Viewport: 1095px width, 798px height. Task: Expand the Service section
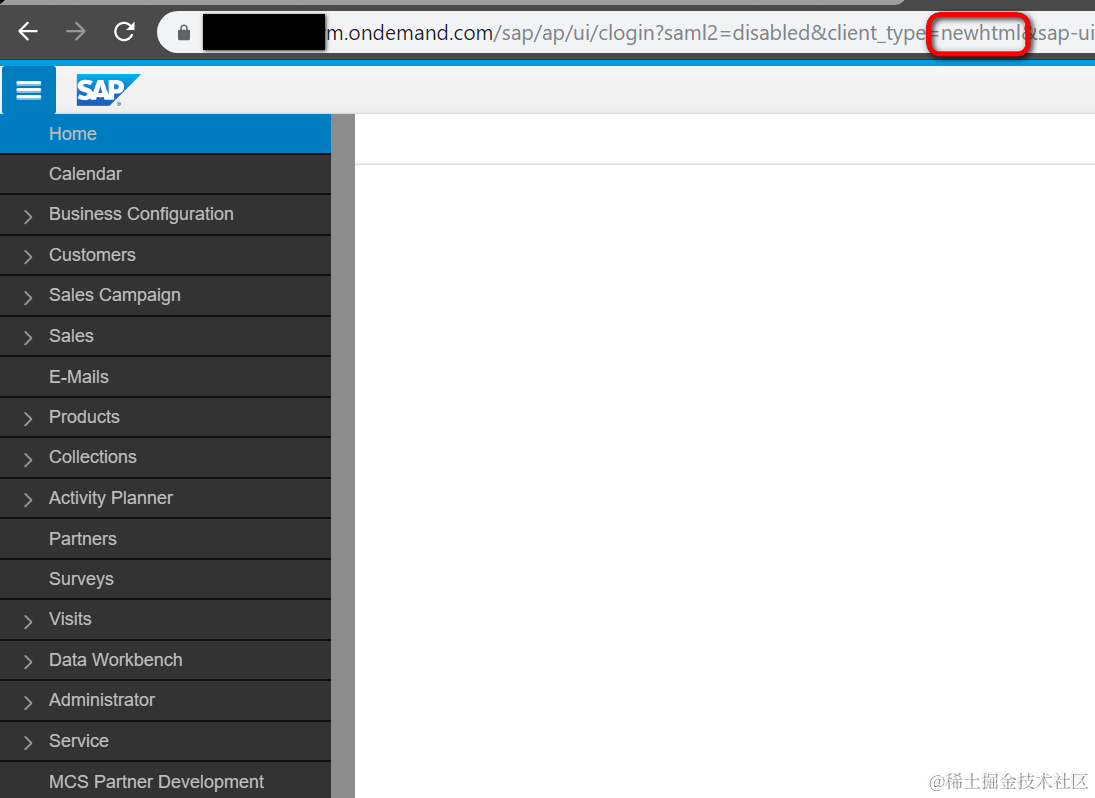point(78,741)
